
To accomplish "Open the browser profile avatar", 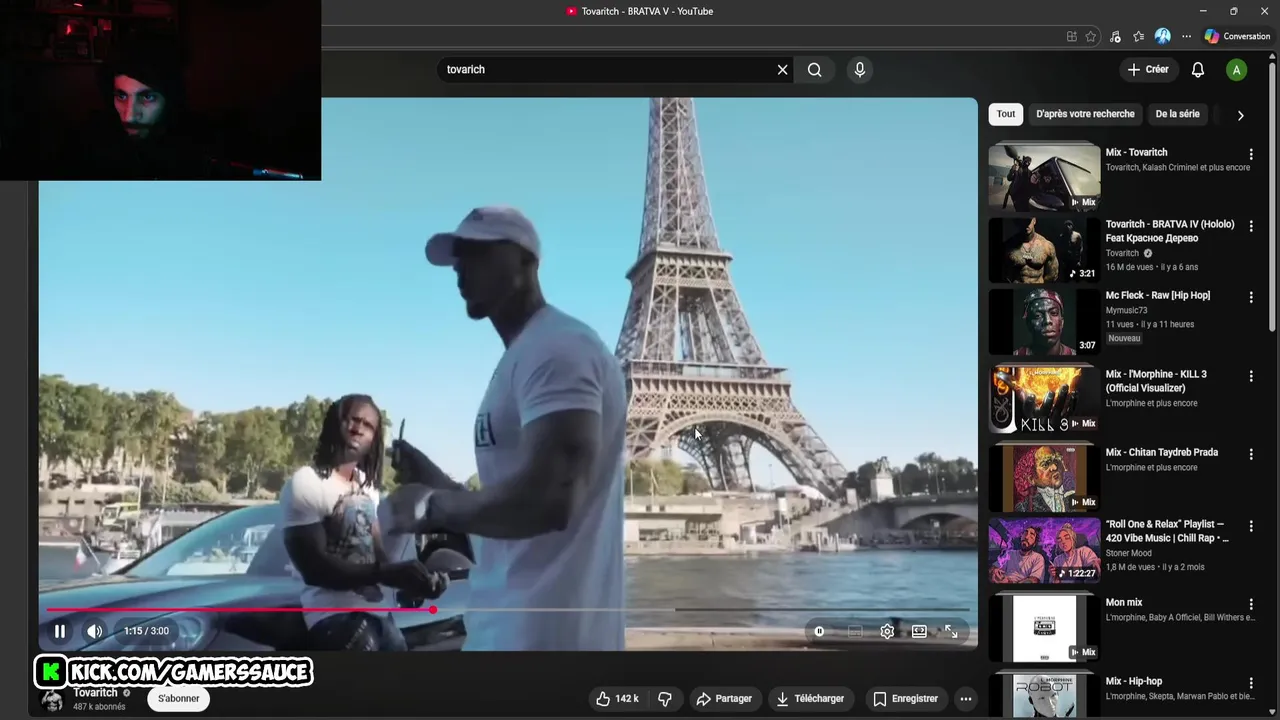I will pyautogui.click(x=1162, y=36).
